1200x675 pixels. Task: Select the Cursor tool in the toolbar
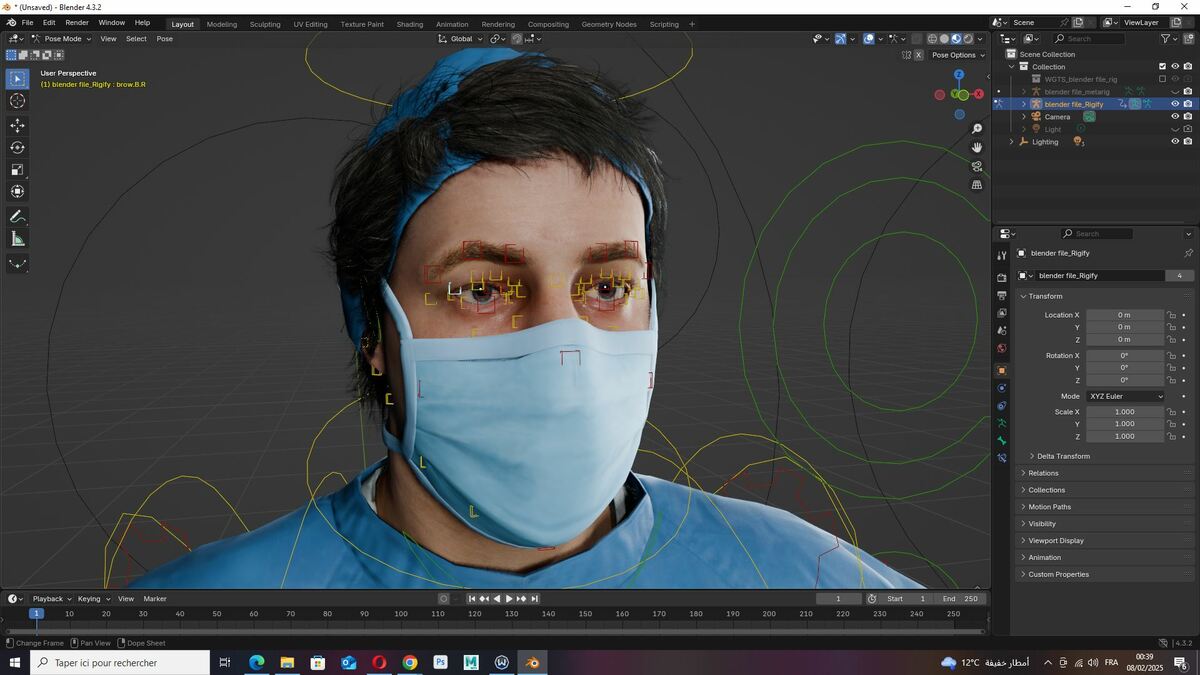point(17,101)
